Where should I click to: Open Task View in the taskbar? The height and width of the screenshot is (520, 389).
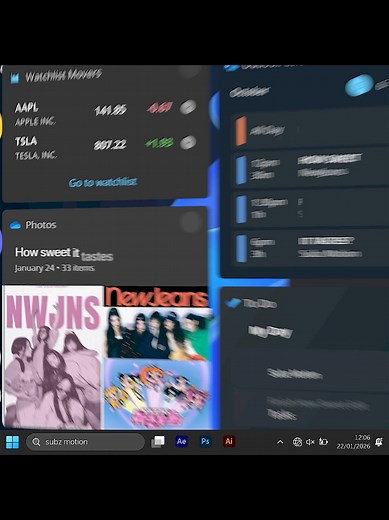click(x=158, y=442)
